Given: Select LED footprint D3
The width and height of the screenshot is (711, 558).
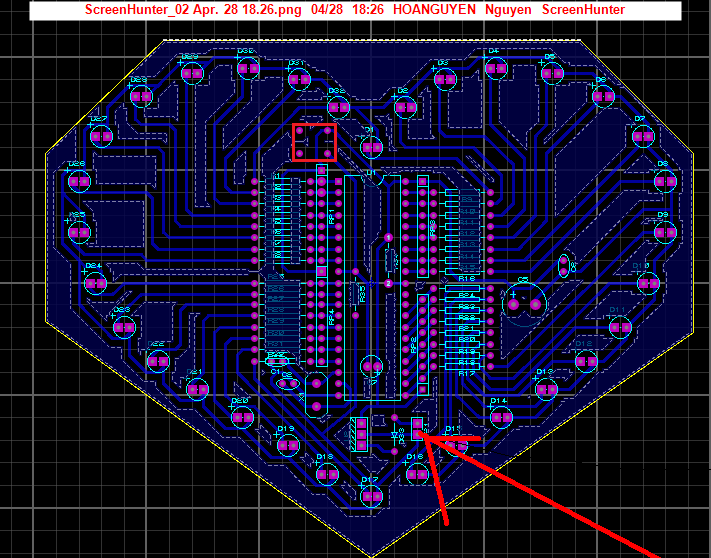Looking at the screenshot, I should point(445,80).
